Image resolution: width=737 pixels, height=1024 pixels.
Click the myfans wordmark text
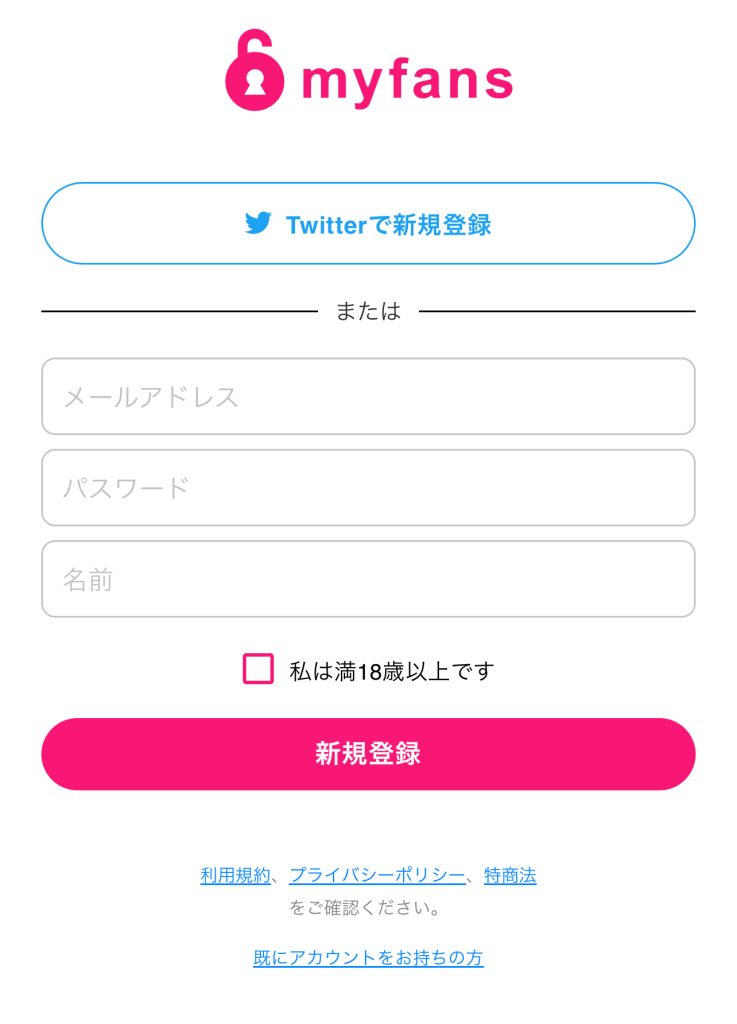(407, 80)
